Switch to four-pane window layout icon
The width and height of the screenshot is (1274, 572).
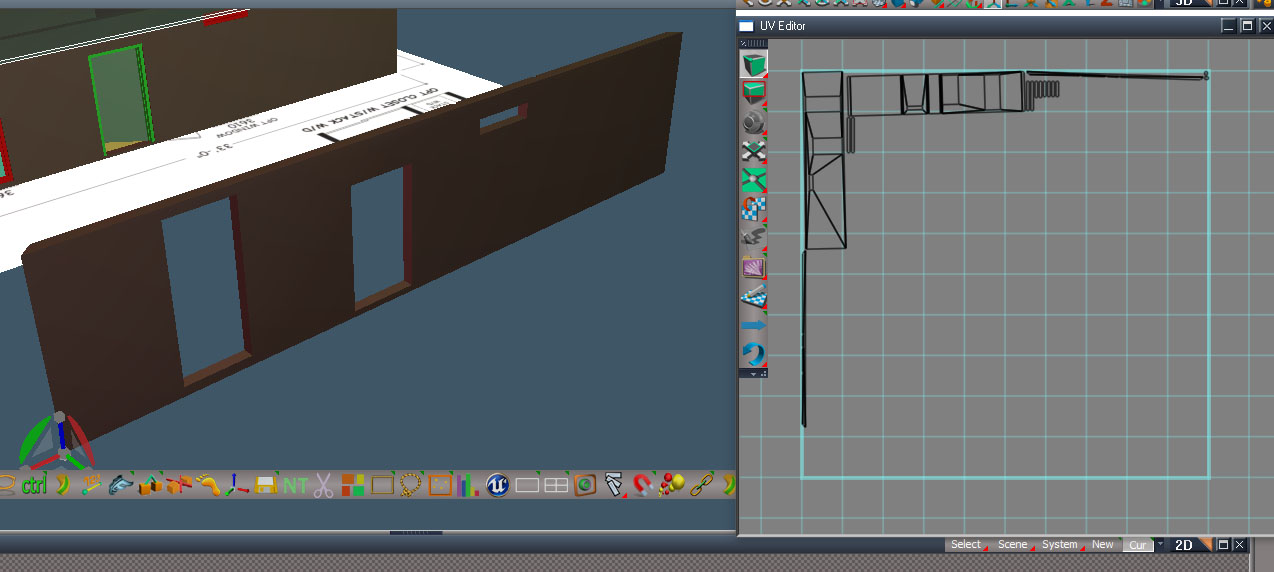point(556,485)
